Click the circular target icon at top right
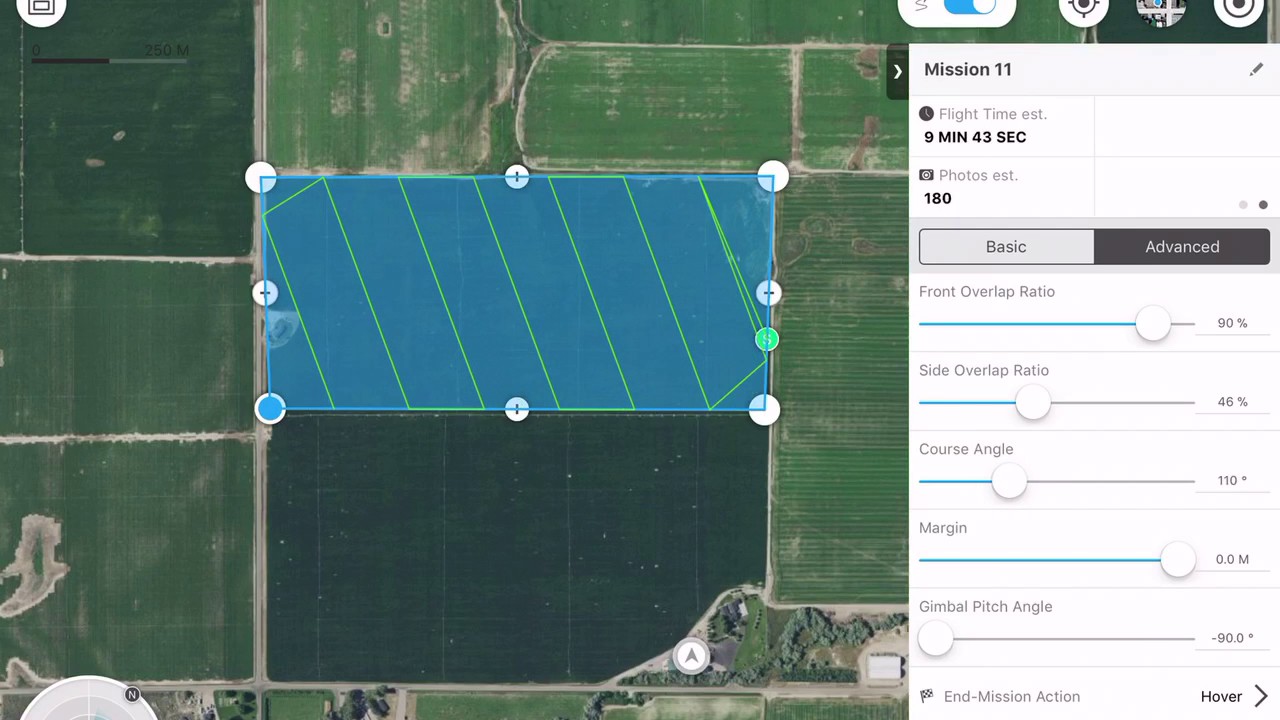This screenshot has height=720, width=1280. pos(1238,8)
